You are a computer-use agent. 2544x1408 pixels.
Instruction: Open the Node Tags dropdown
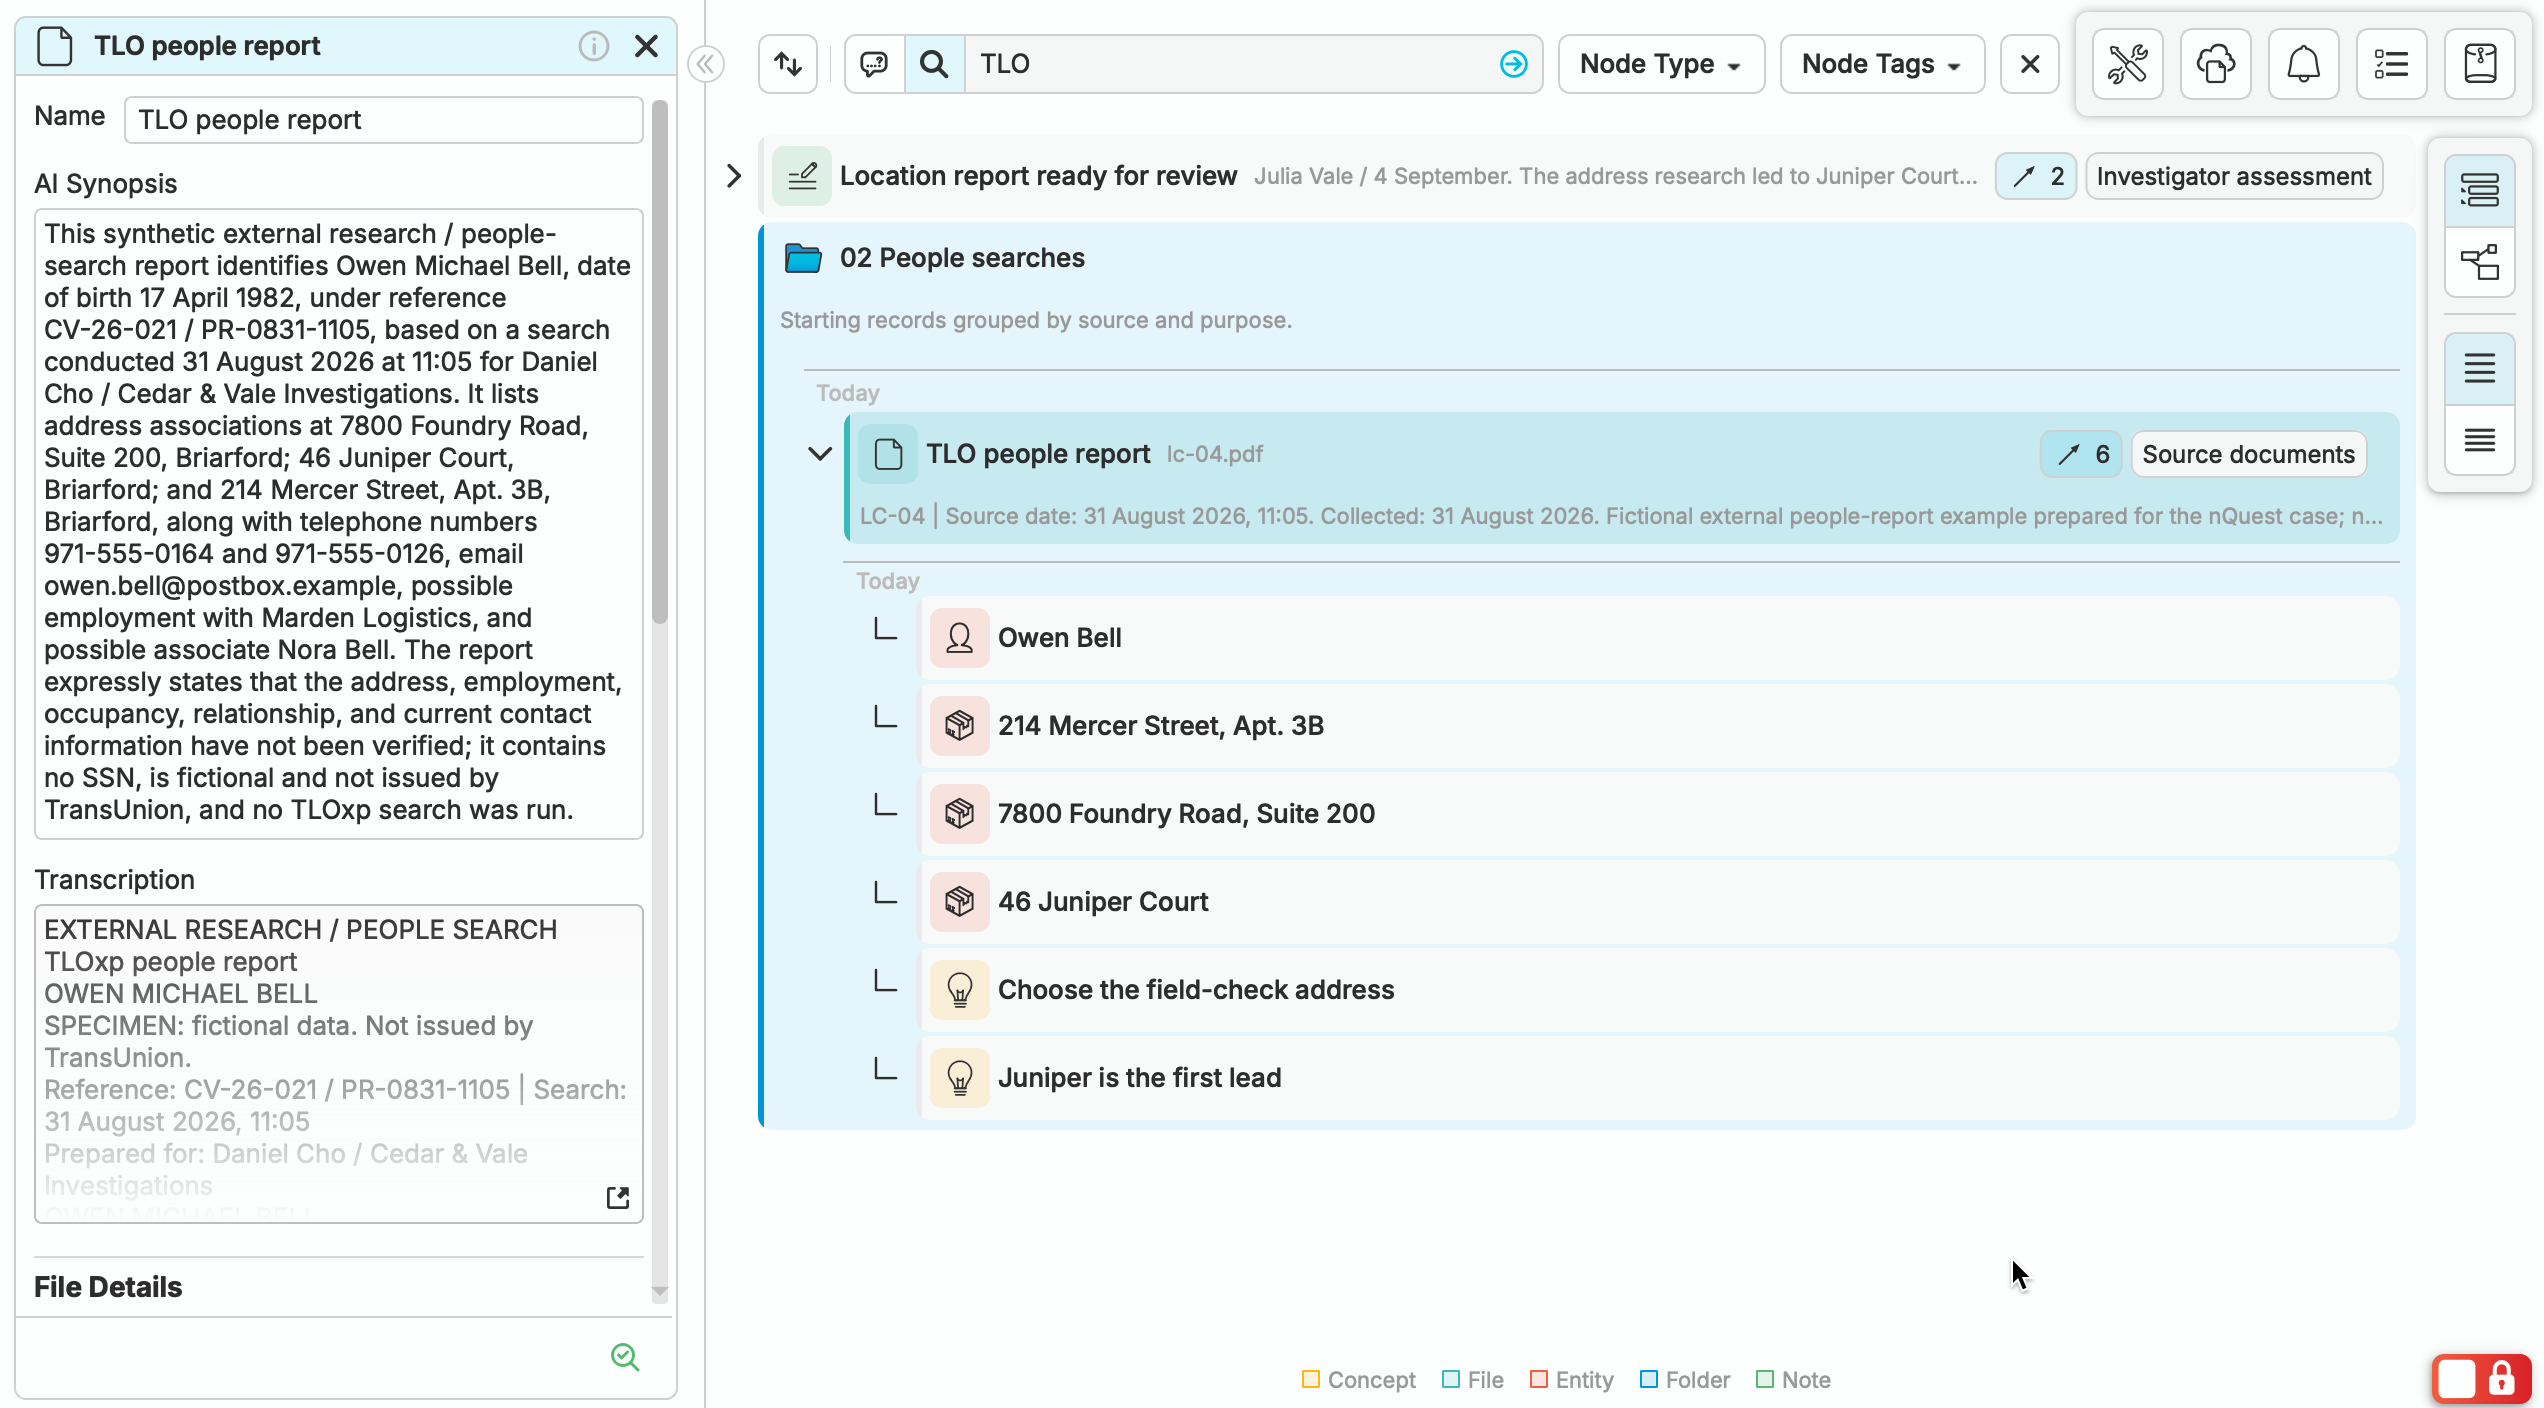pyautogui.click(x=1882, y=64)
